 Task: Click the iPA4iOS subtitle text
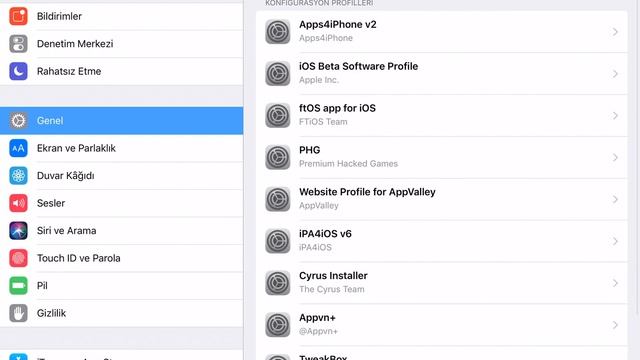pyautogui.click(x=315, y=247)
